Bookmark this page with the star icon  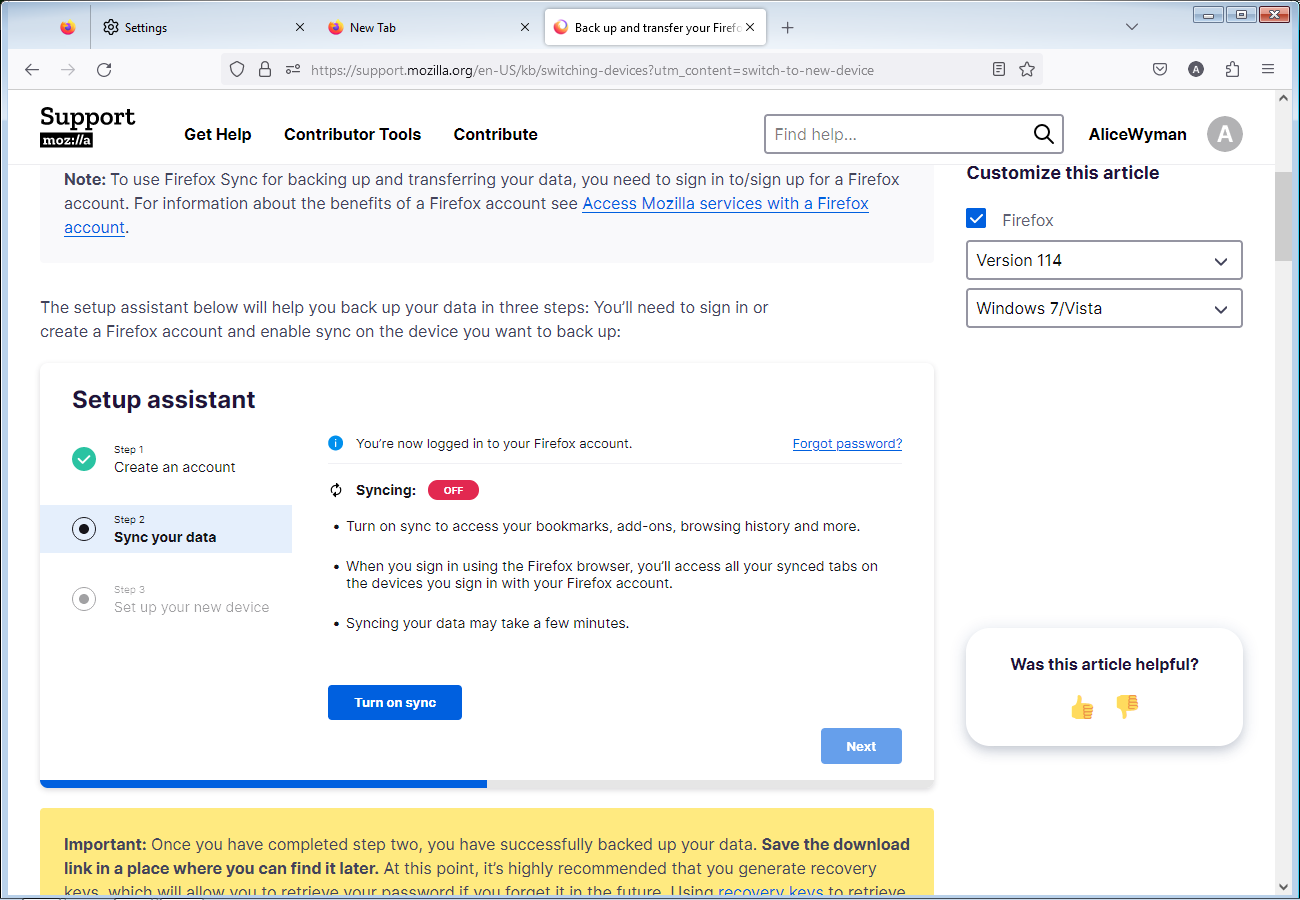(x=1027, y=70)
